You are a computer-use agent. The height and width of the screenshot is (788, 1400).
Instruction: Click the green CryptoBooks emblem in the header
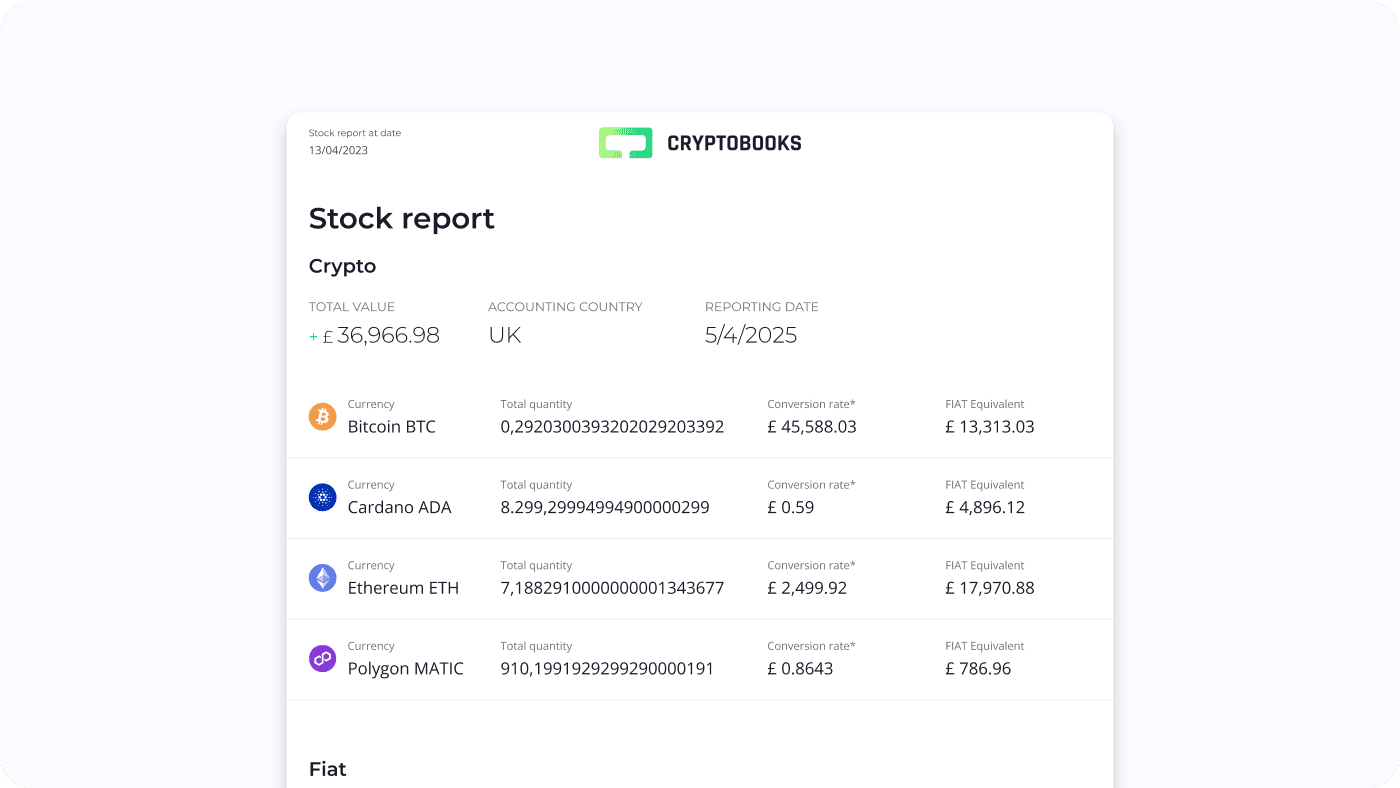[x=625, y=142]
